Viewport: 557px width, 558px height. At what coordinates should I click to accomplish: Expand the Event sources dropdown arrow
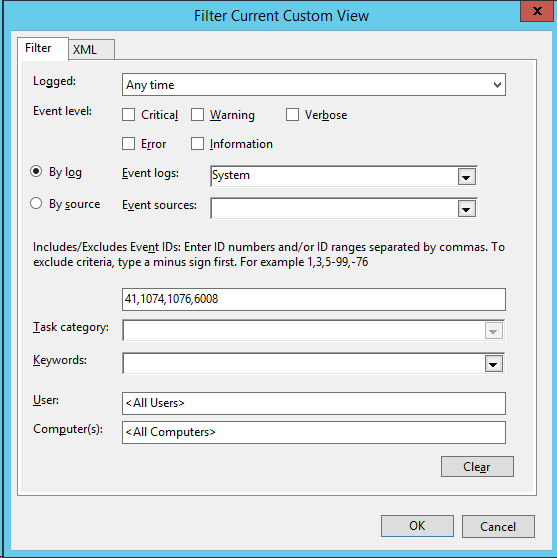pos(467,209)
